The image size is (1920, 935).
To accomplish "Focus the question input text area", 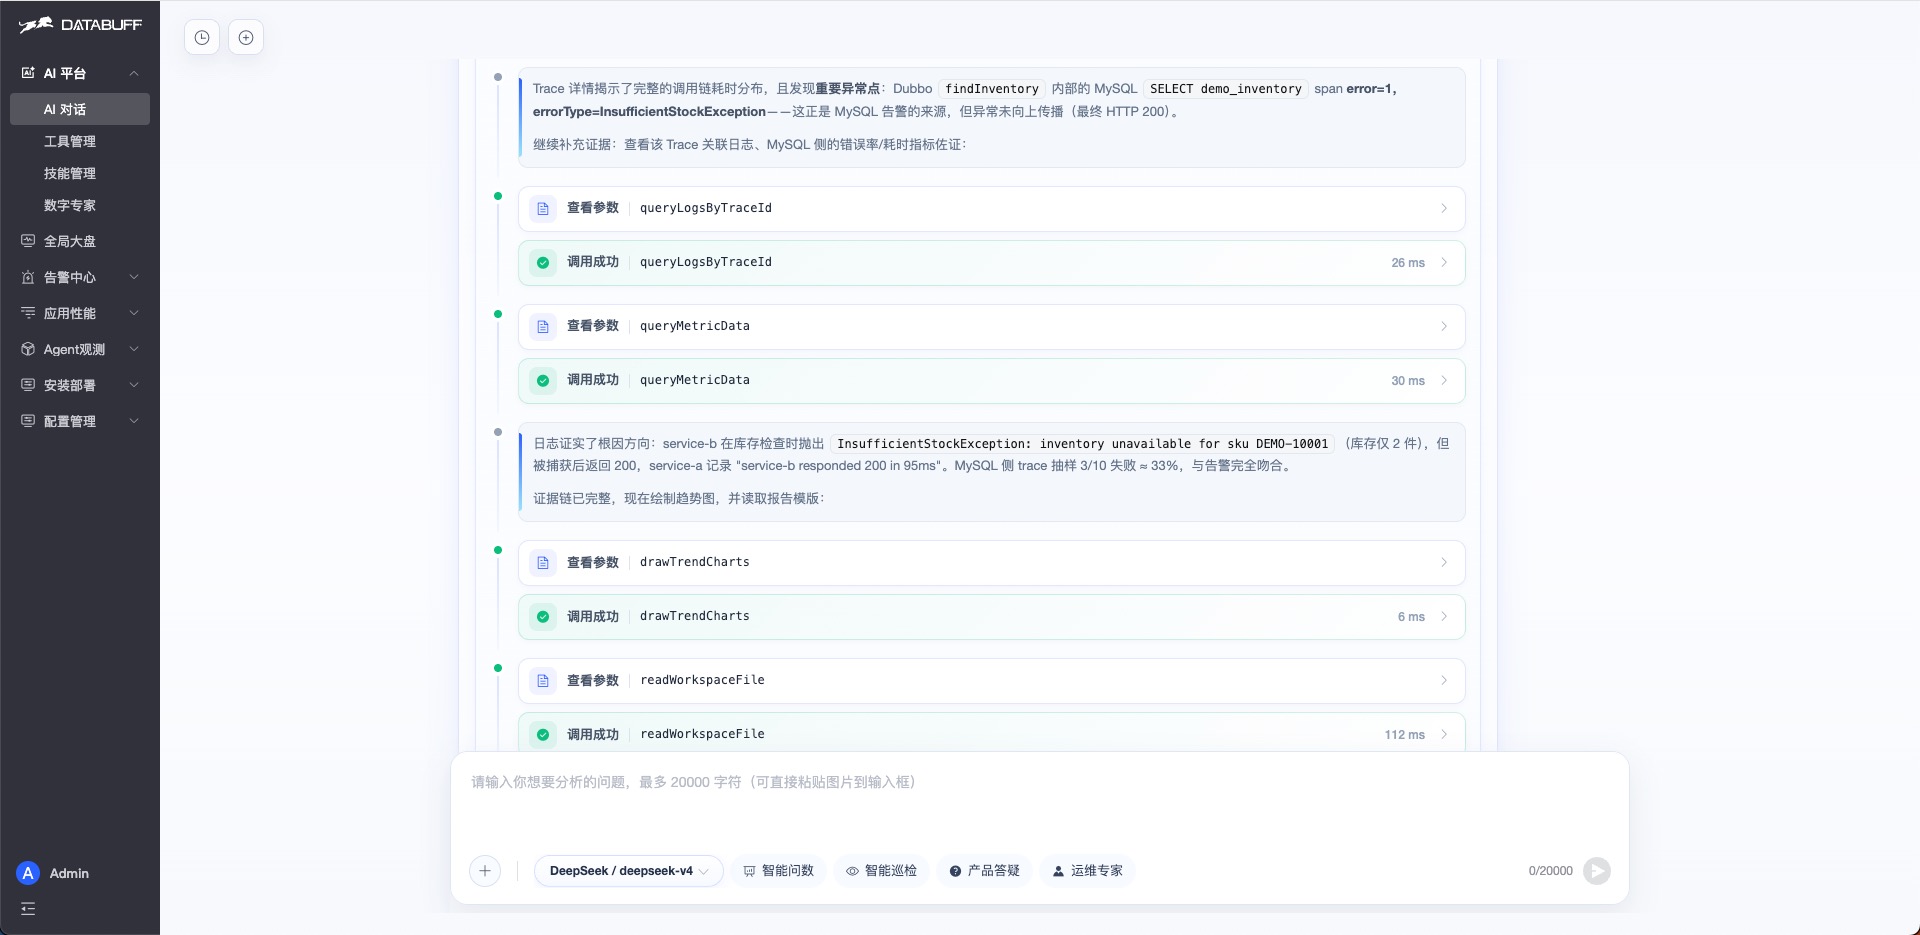I will tap(1040, 805).
